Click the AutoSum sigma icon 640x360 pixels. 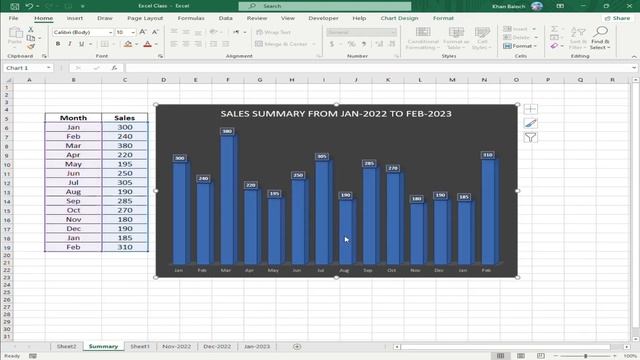[554, 29]
